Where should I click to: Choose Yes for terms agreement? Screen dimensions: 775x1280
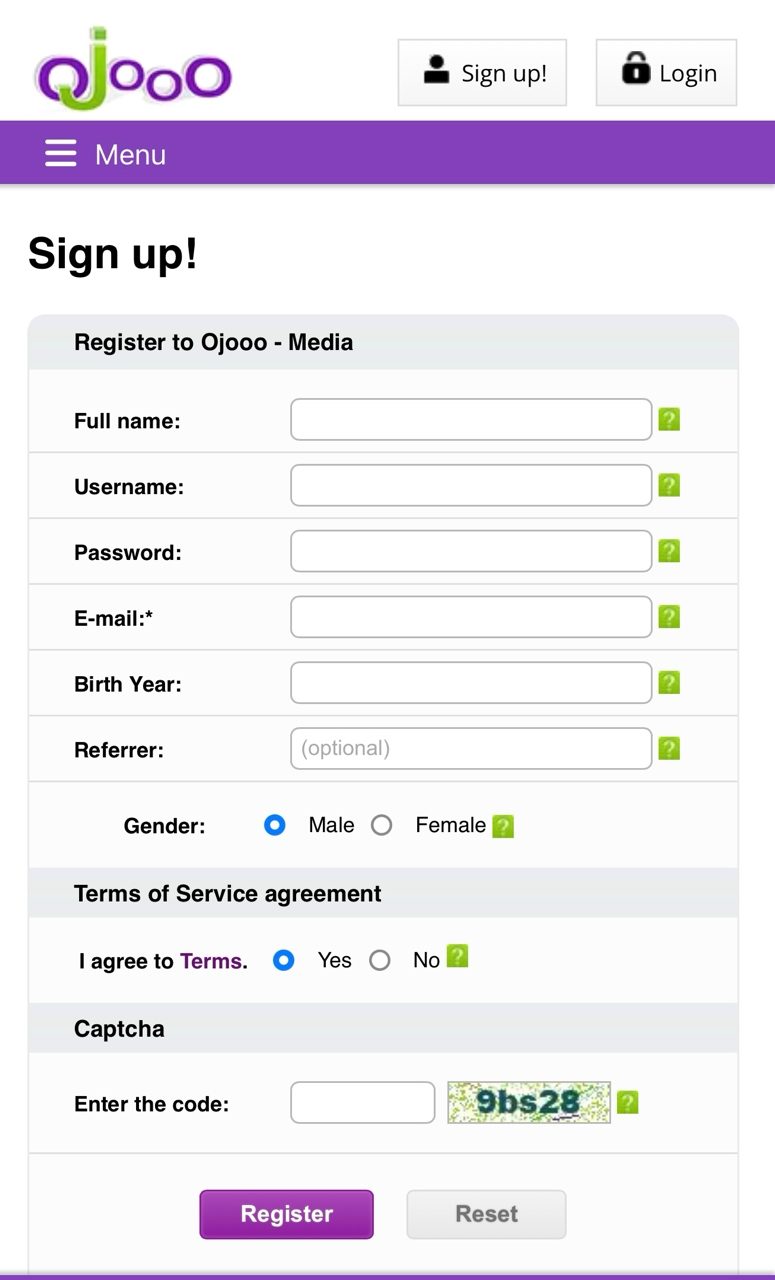(284, 960)
